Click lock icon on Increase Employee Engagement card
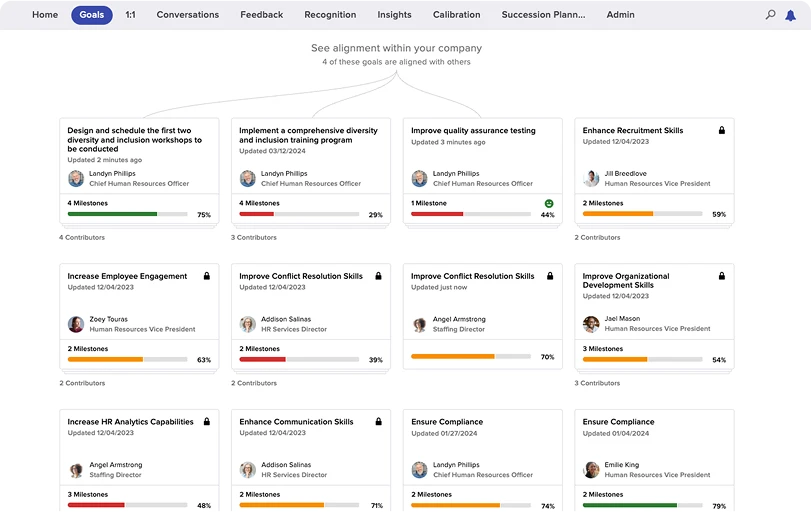Image resolution: width=811 pixels, height=512 pixels. [x=206, y=276]
